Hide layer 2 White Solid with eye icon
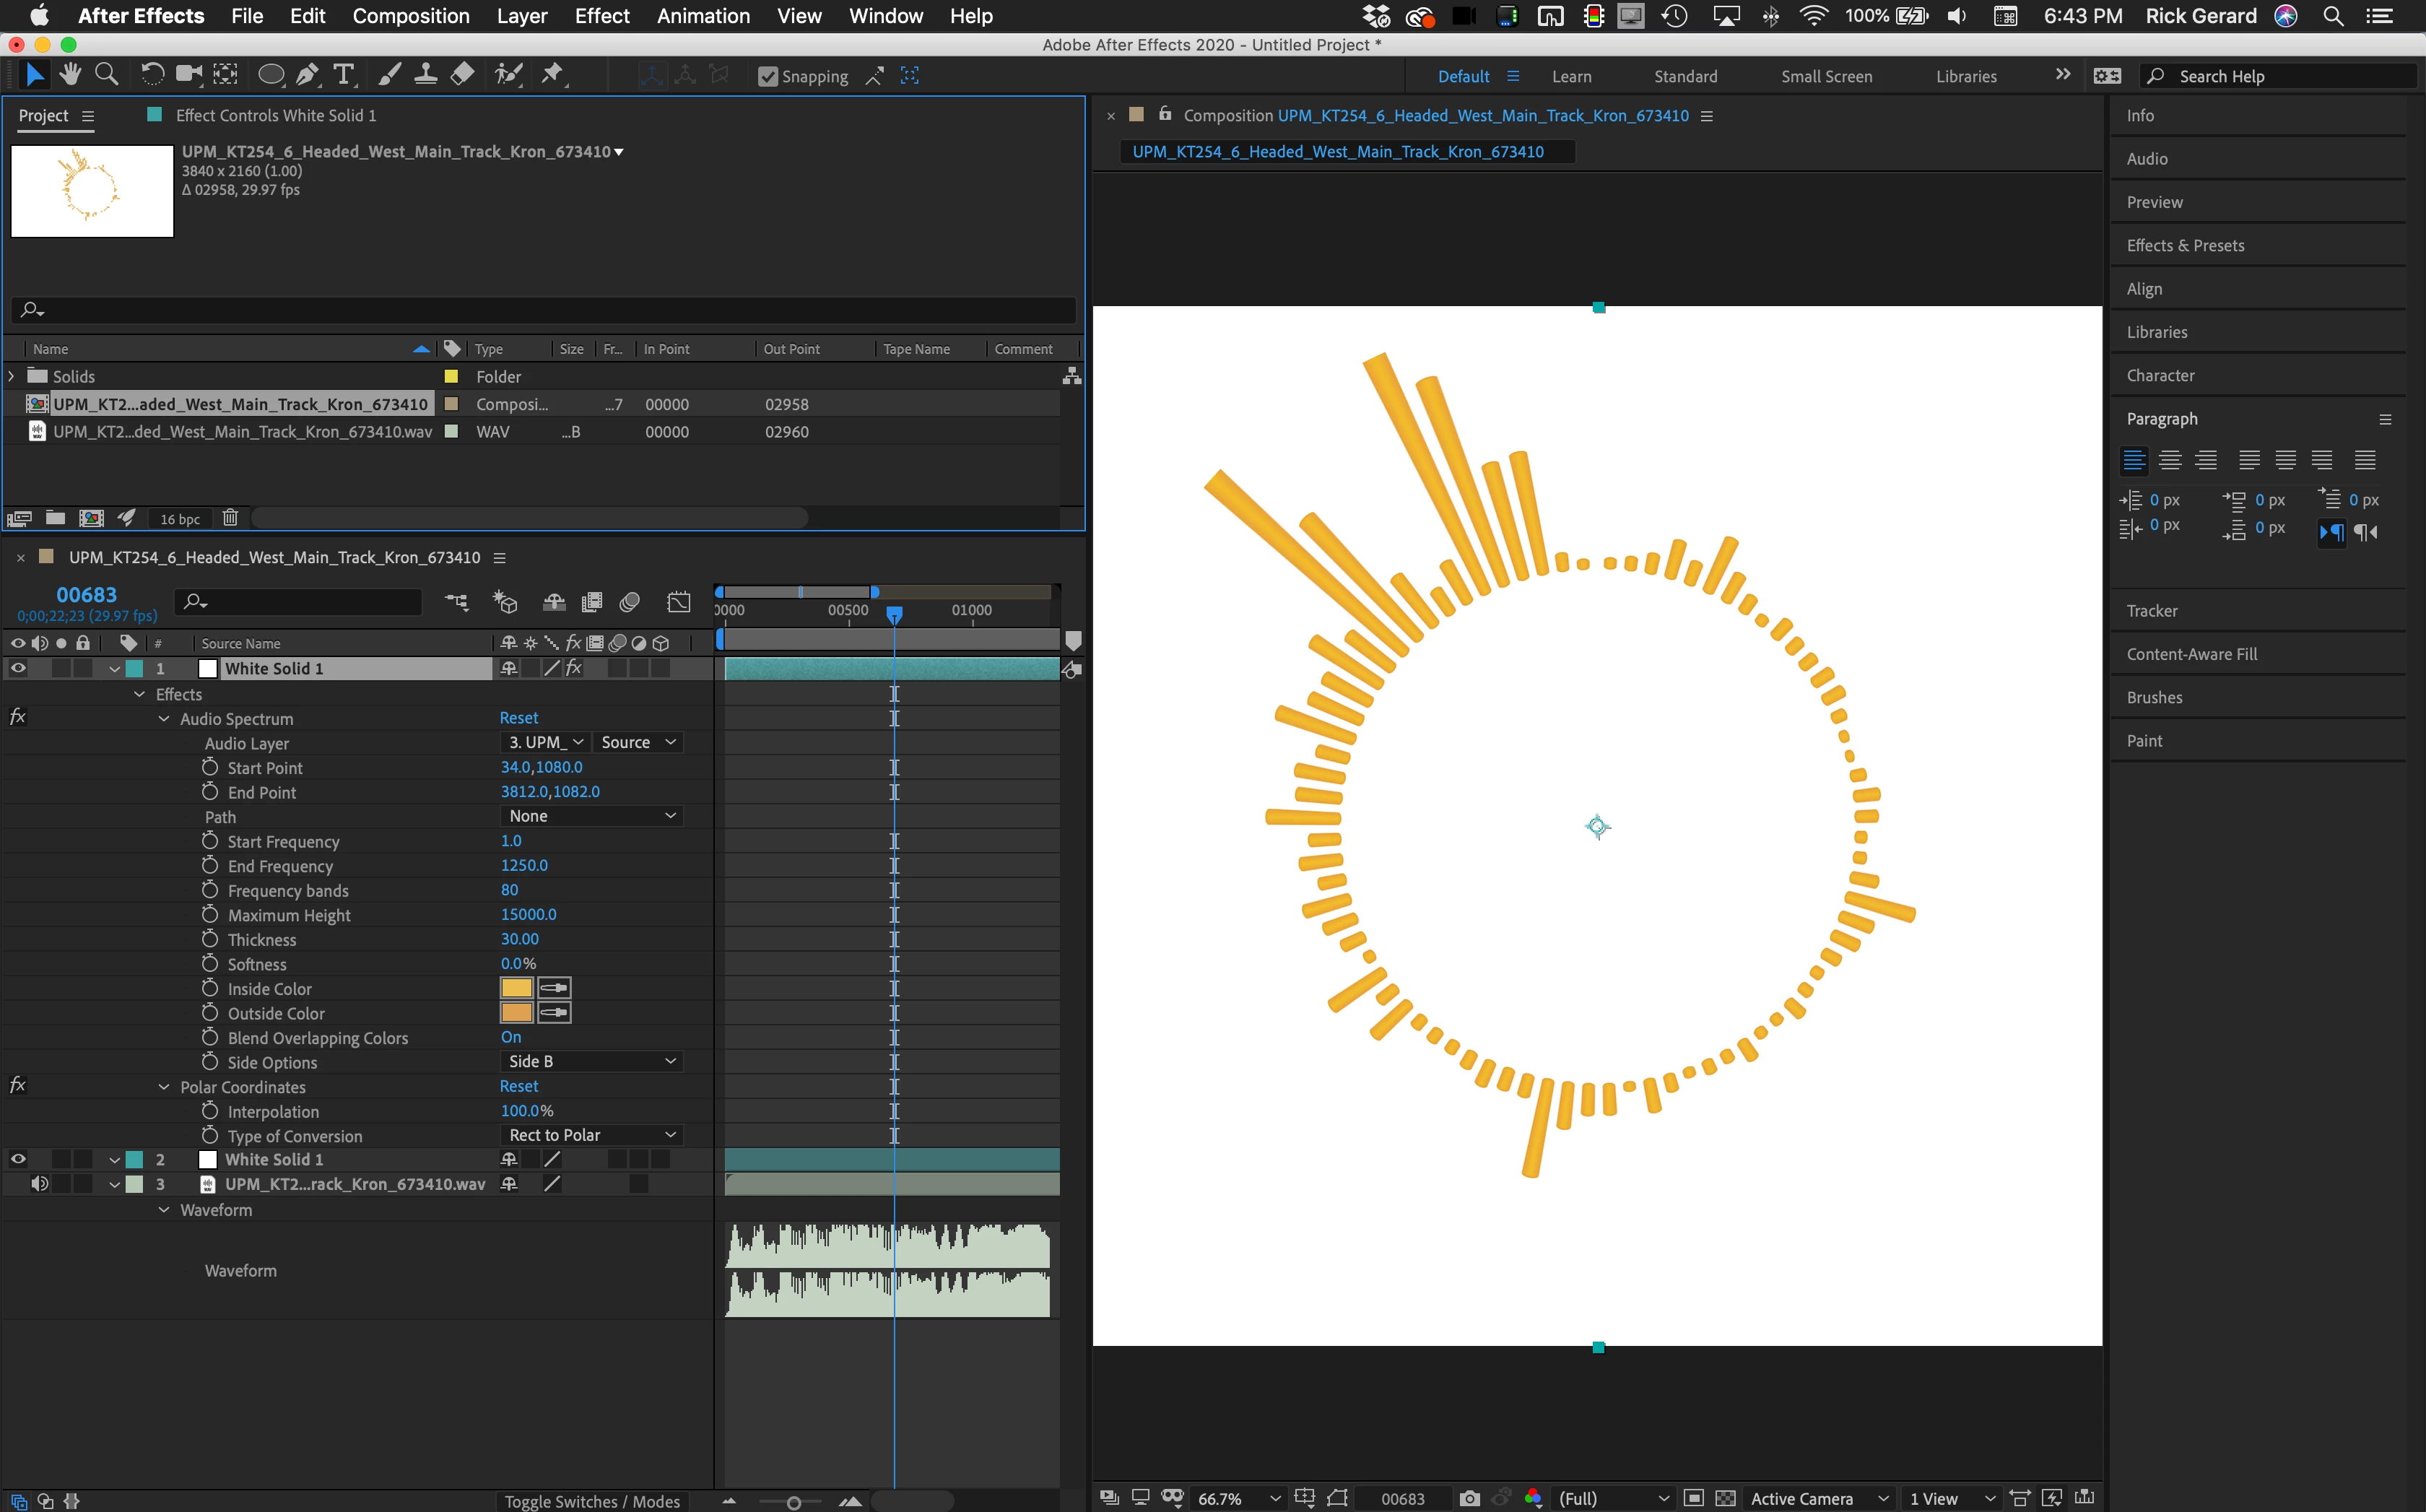The image size is (2426, 1512). pos(18,1159)
